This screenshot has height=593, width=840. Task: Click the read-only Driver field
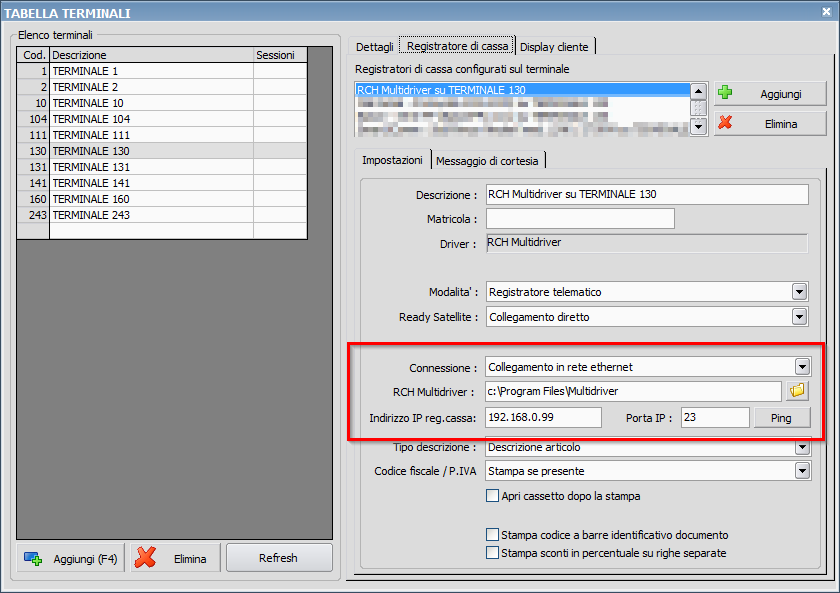click(647, 243)
